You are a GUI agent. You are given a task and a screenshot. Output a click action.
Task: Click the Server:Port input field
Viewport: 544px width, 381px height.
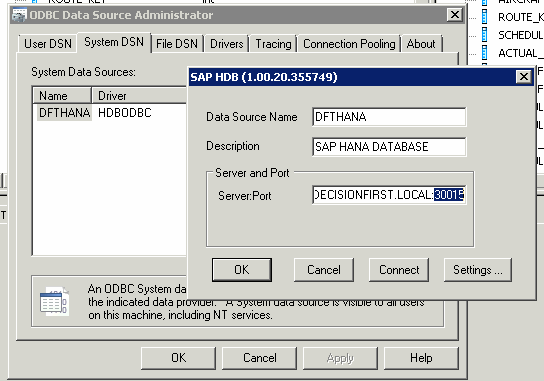click(389, 195)
